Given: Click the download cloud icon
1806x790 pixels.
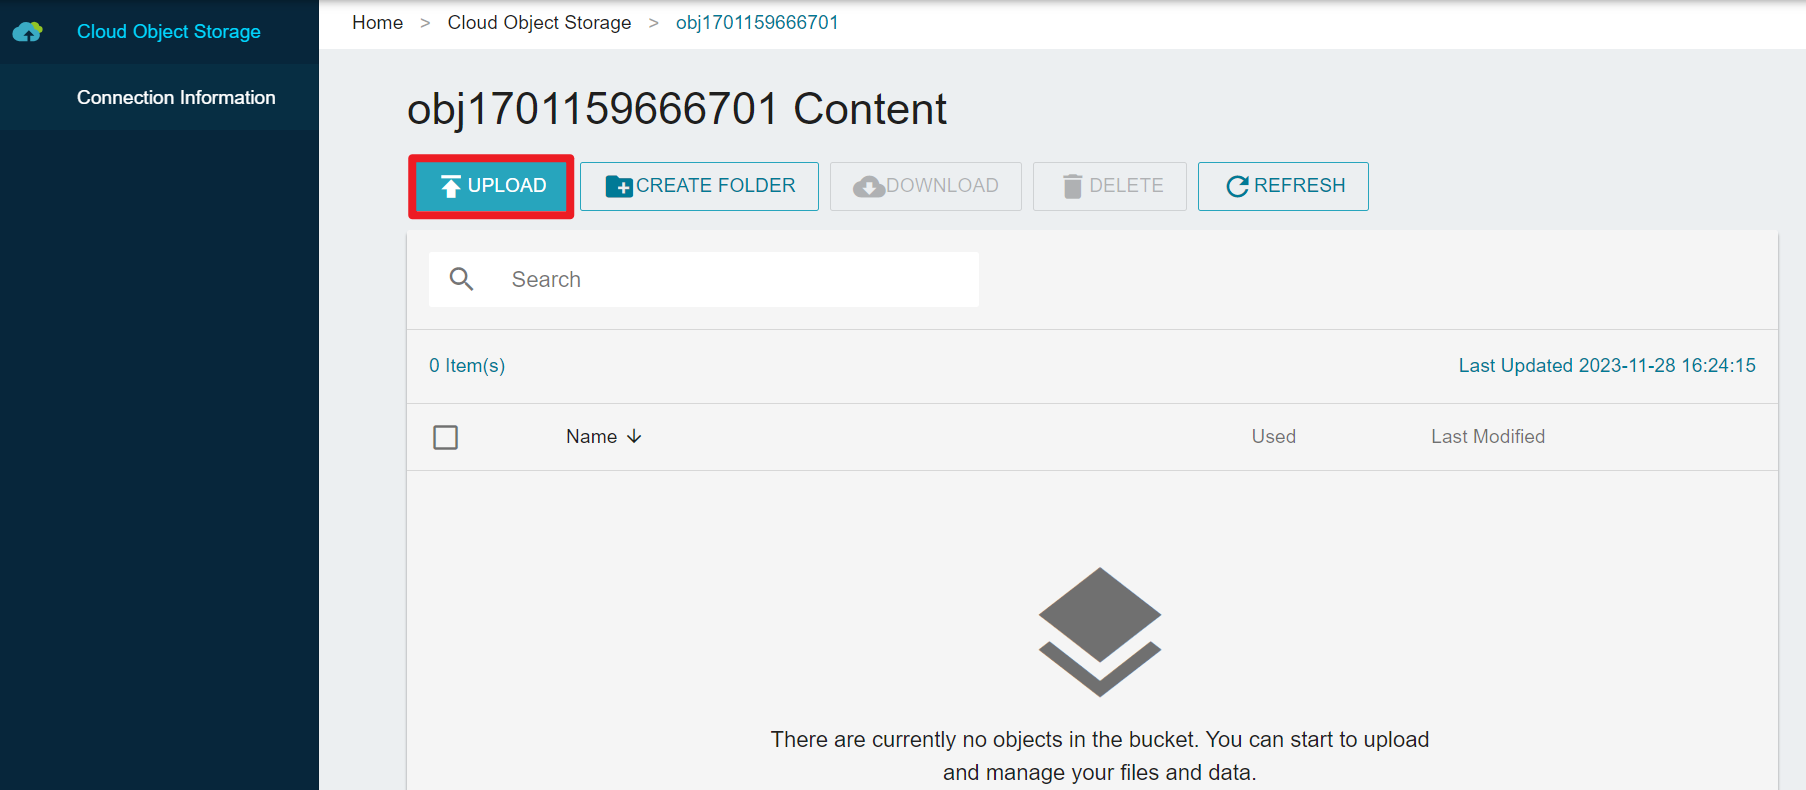Looking at the screenshot, I should [x=868, y=186].
